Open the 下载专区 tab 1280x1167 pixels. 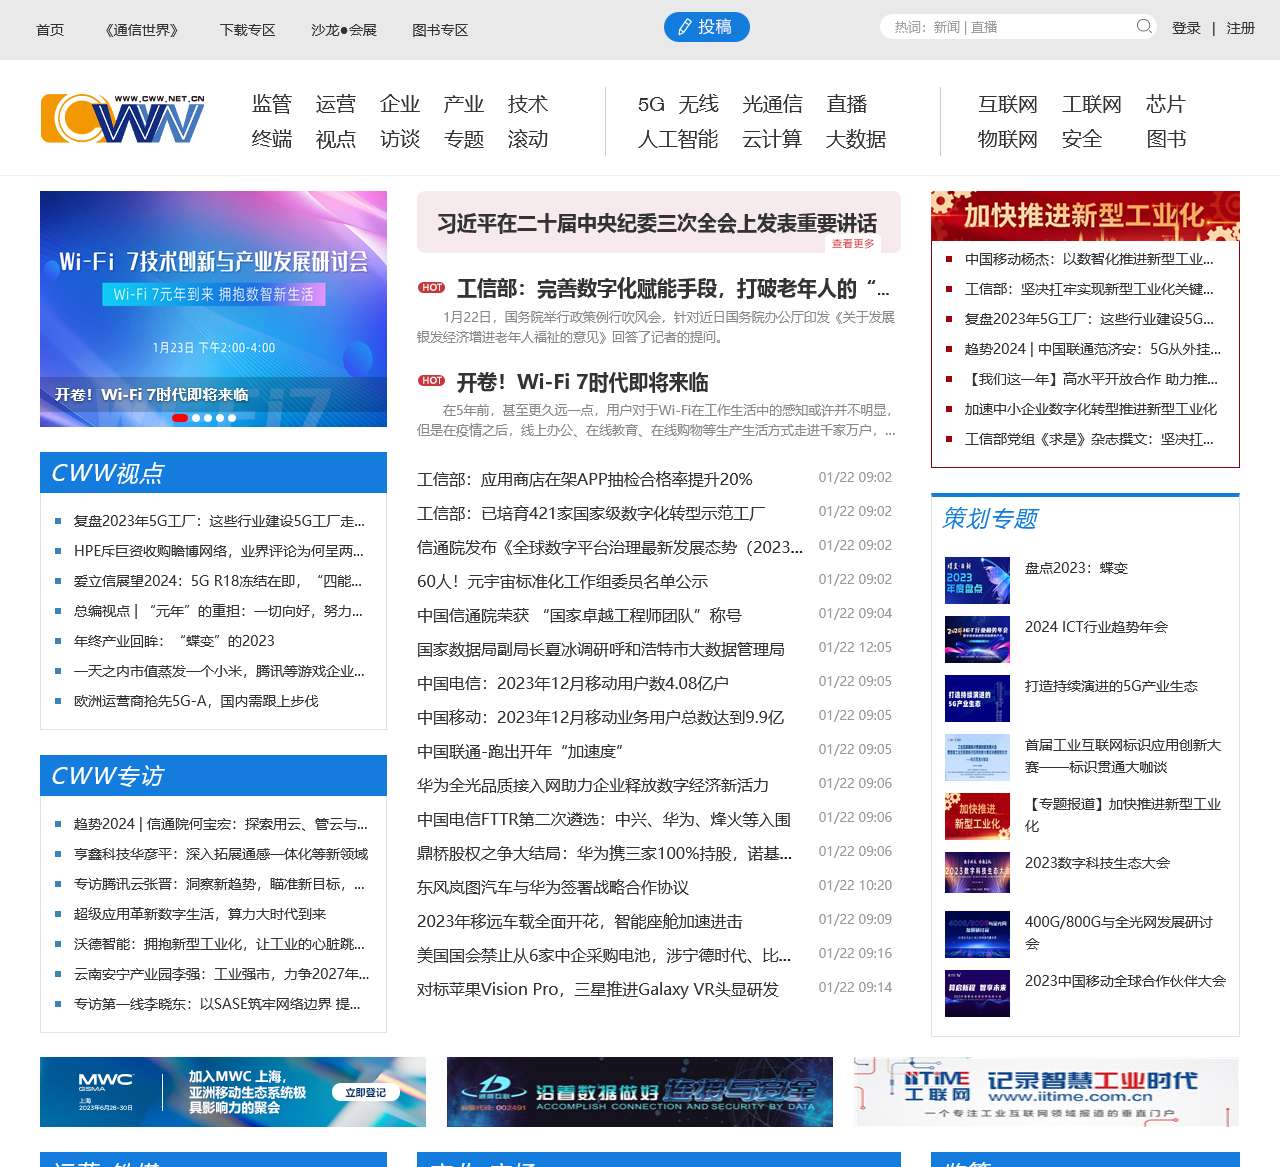point(246,30)
